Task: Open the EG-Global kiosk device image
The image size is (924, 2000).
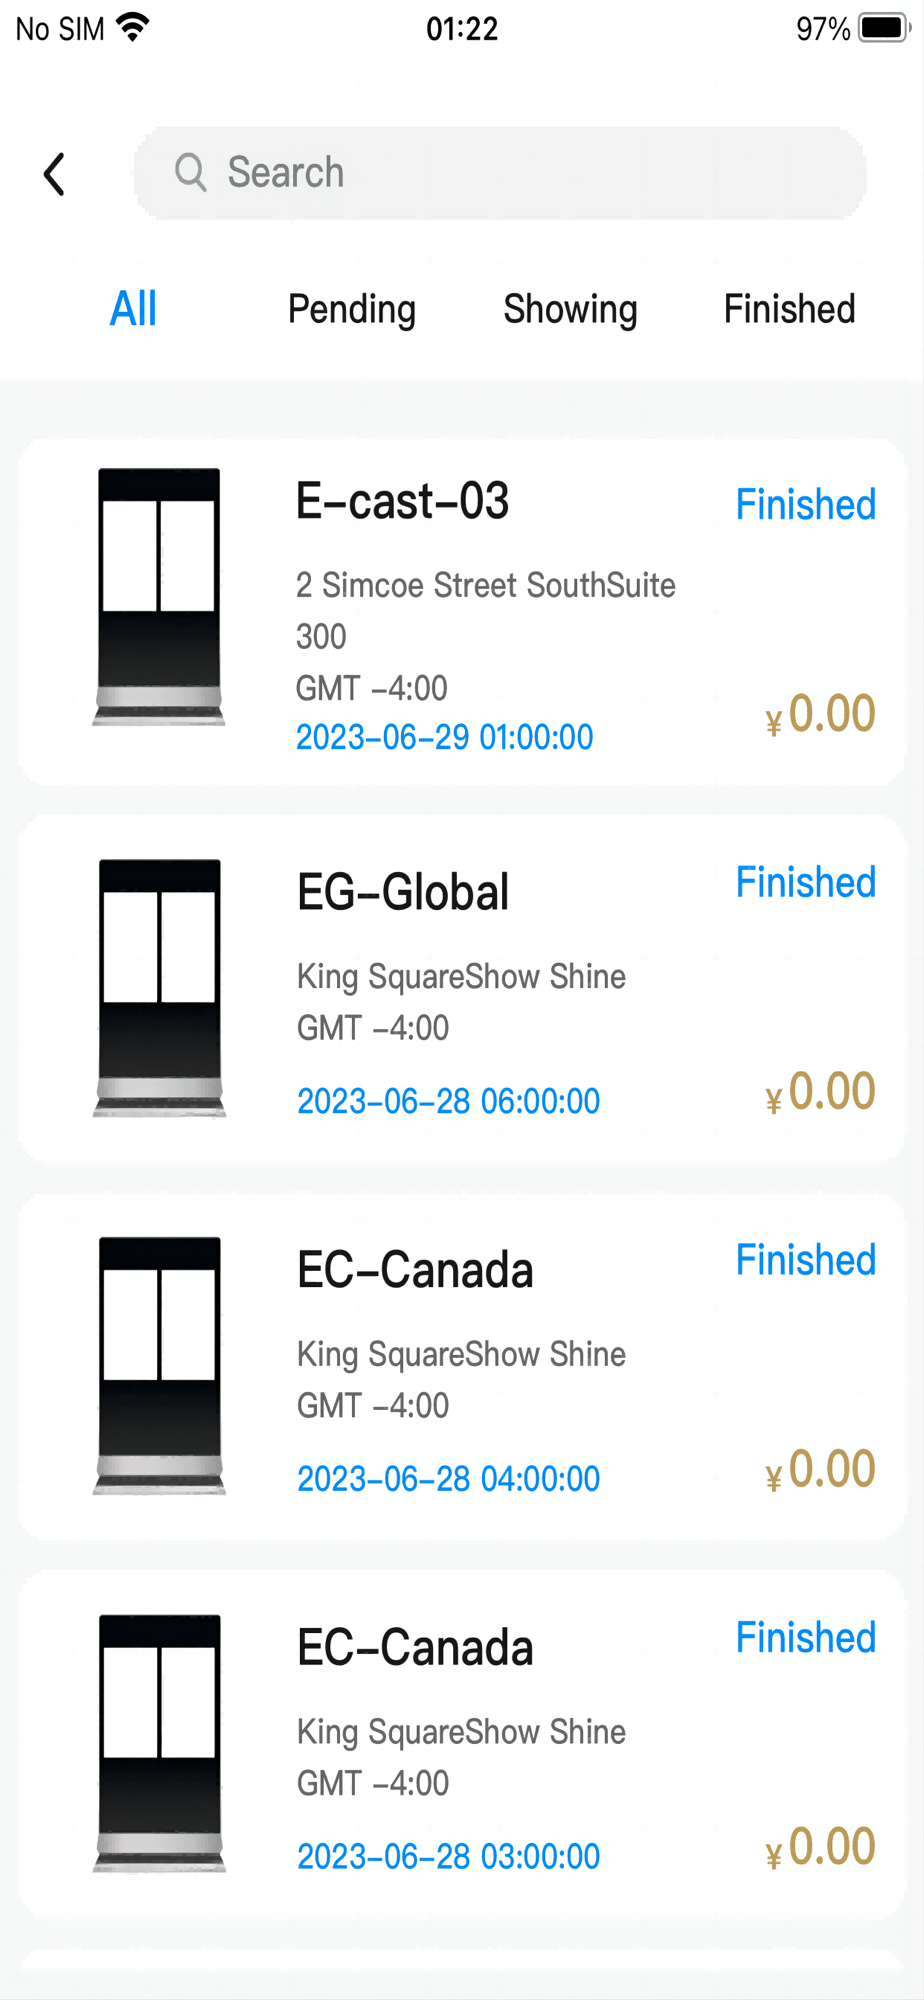Action: (x=159, y=988)
